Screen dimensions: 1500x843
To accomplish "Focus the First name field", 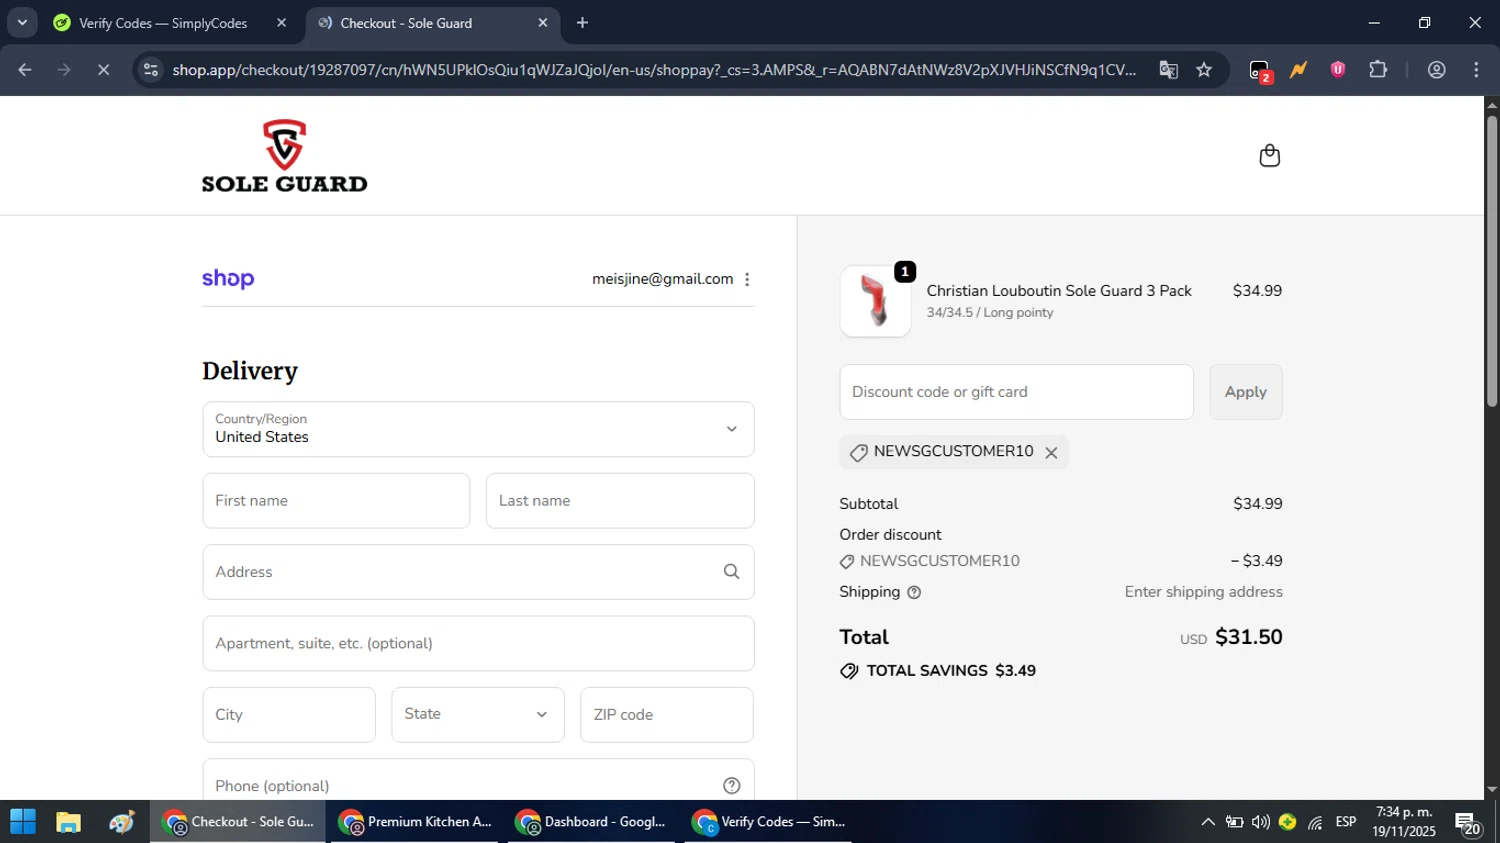I will tap(336, 501).
